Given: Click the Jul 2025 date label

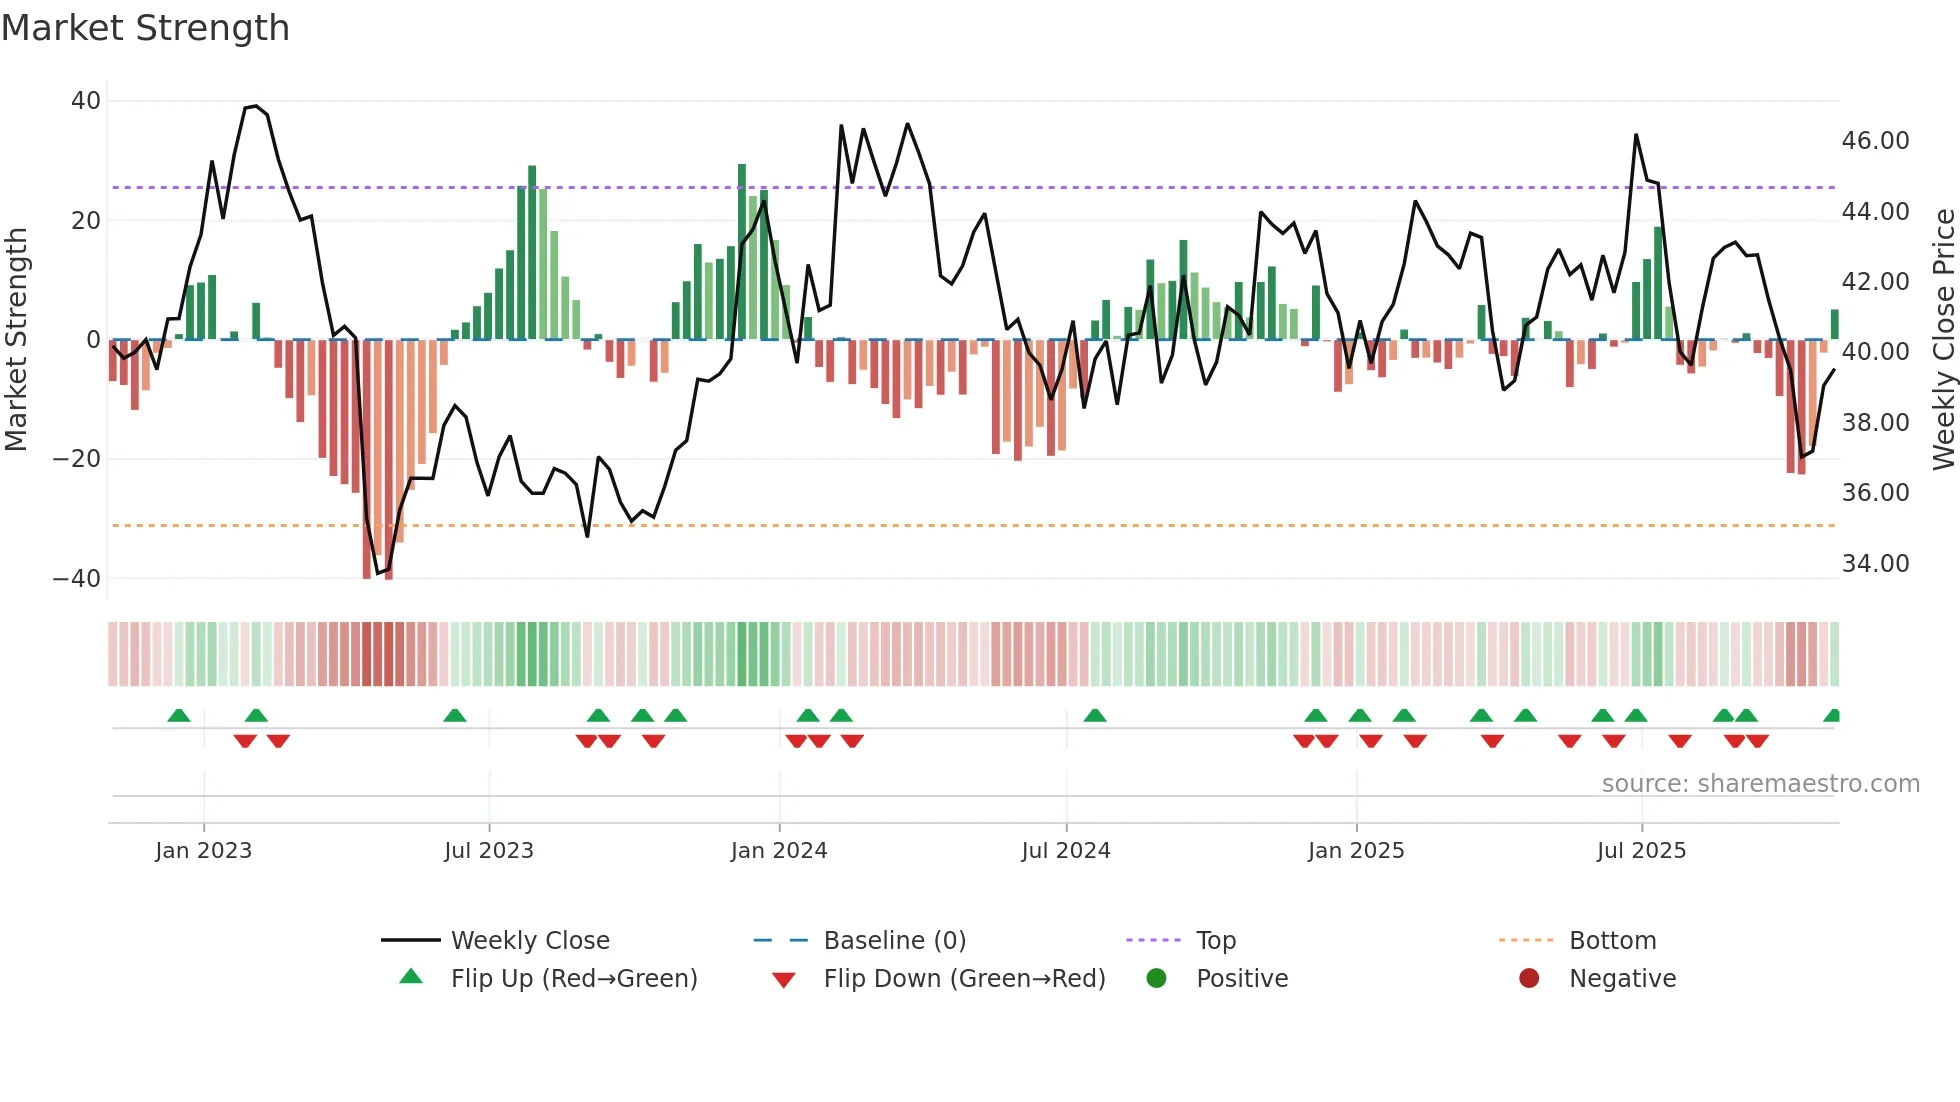Looking at the screenshot, I should point(1641,851).
